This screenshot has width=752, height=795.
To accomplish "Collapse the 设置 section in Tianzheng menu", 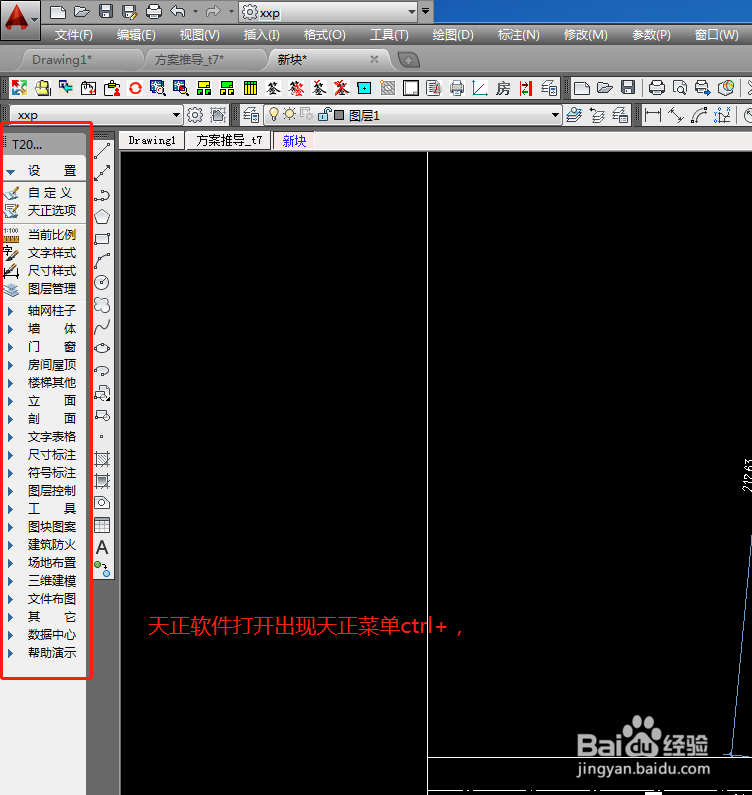I will point(11,172).
